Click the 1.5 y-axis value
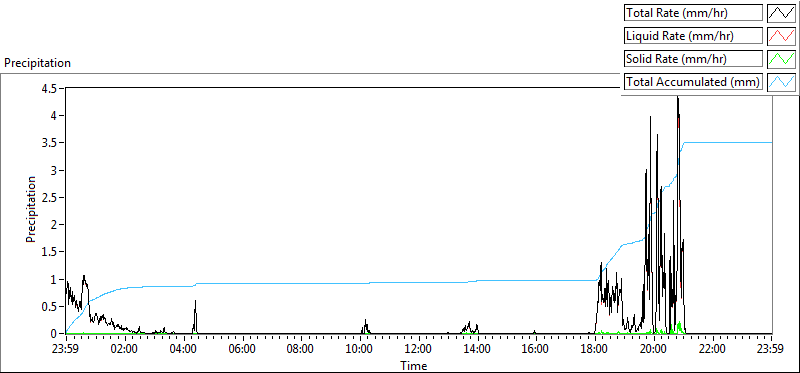 coord(50,252)
